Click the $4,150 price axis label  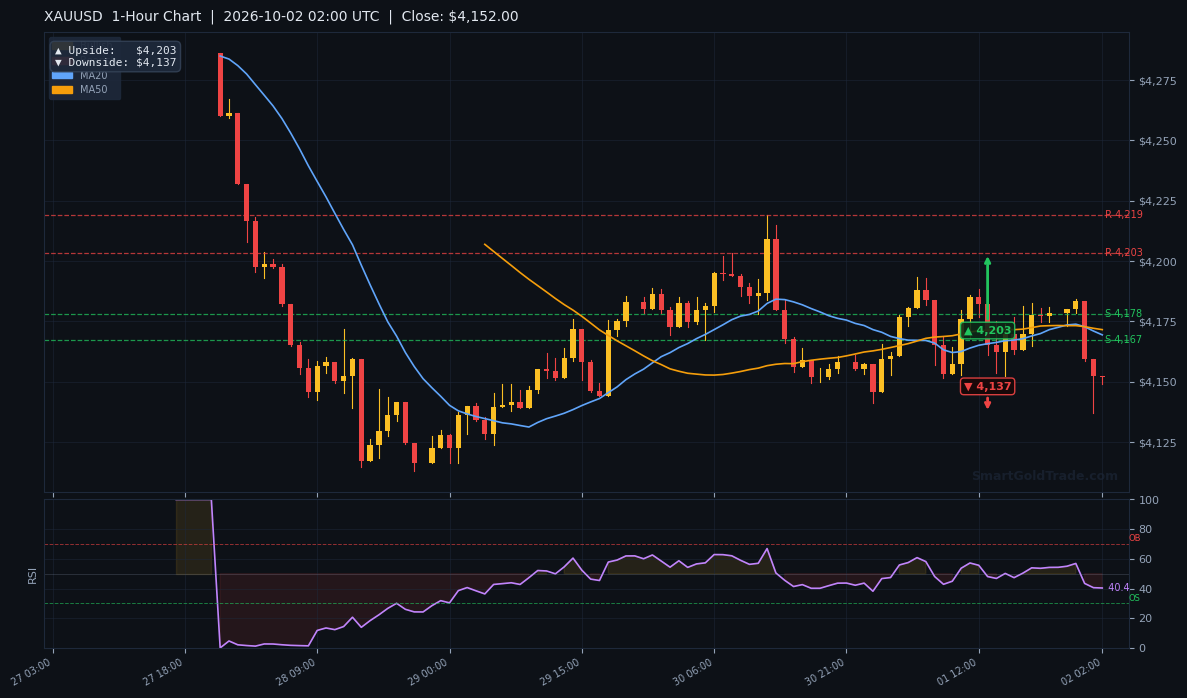(1157, 382)
